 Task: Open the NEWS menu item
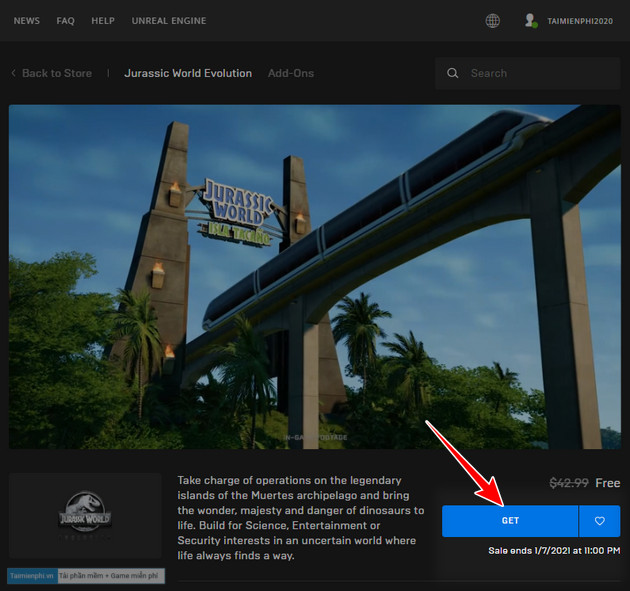pos(27,21)
